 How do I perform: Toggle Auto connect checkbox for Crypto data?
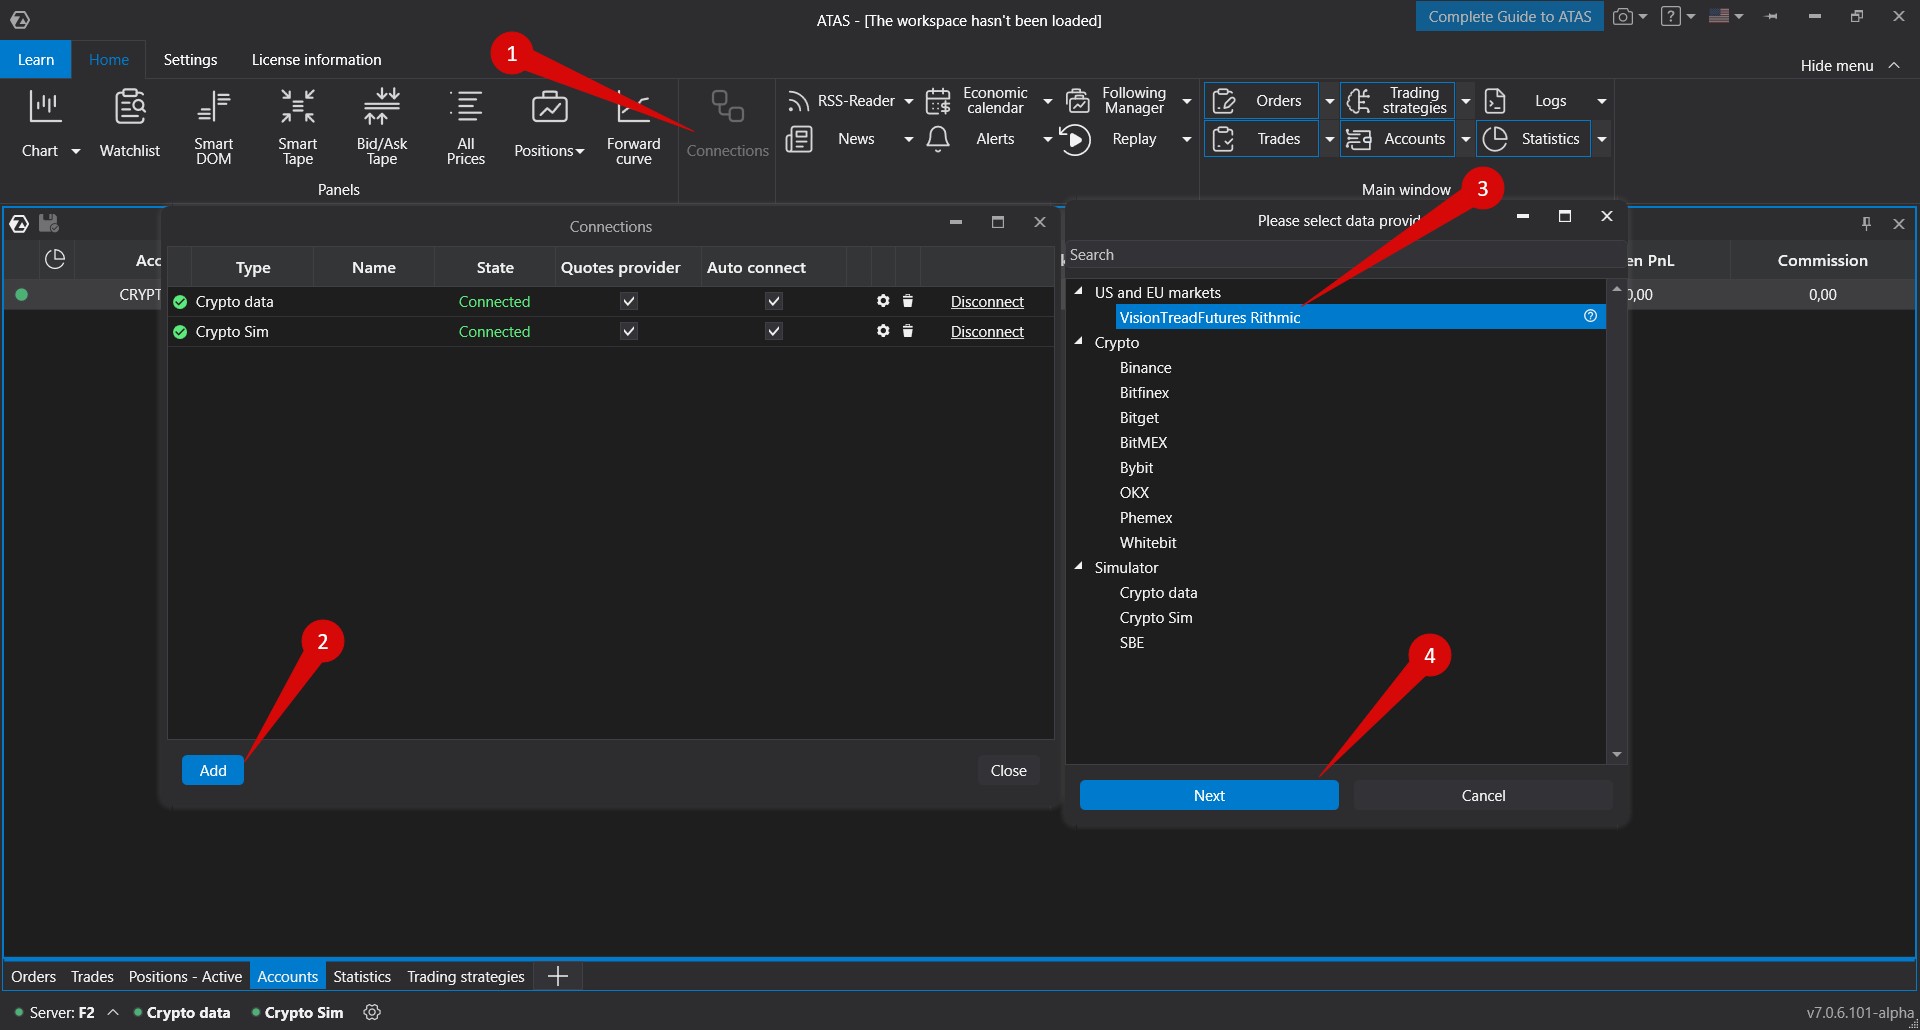pos(773,301)
